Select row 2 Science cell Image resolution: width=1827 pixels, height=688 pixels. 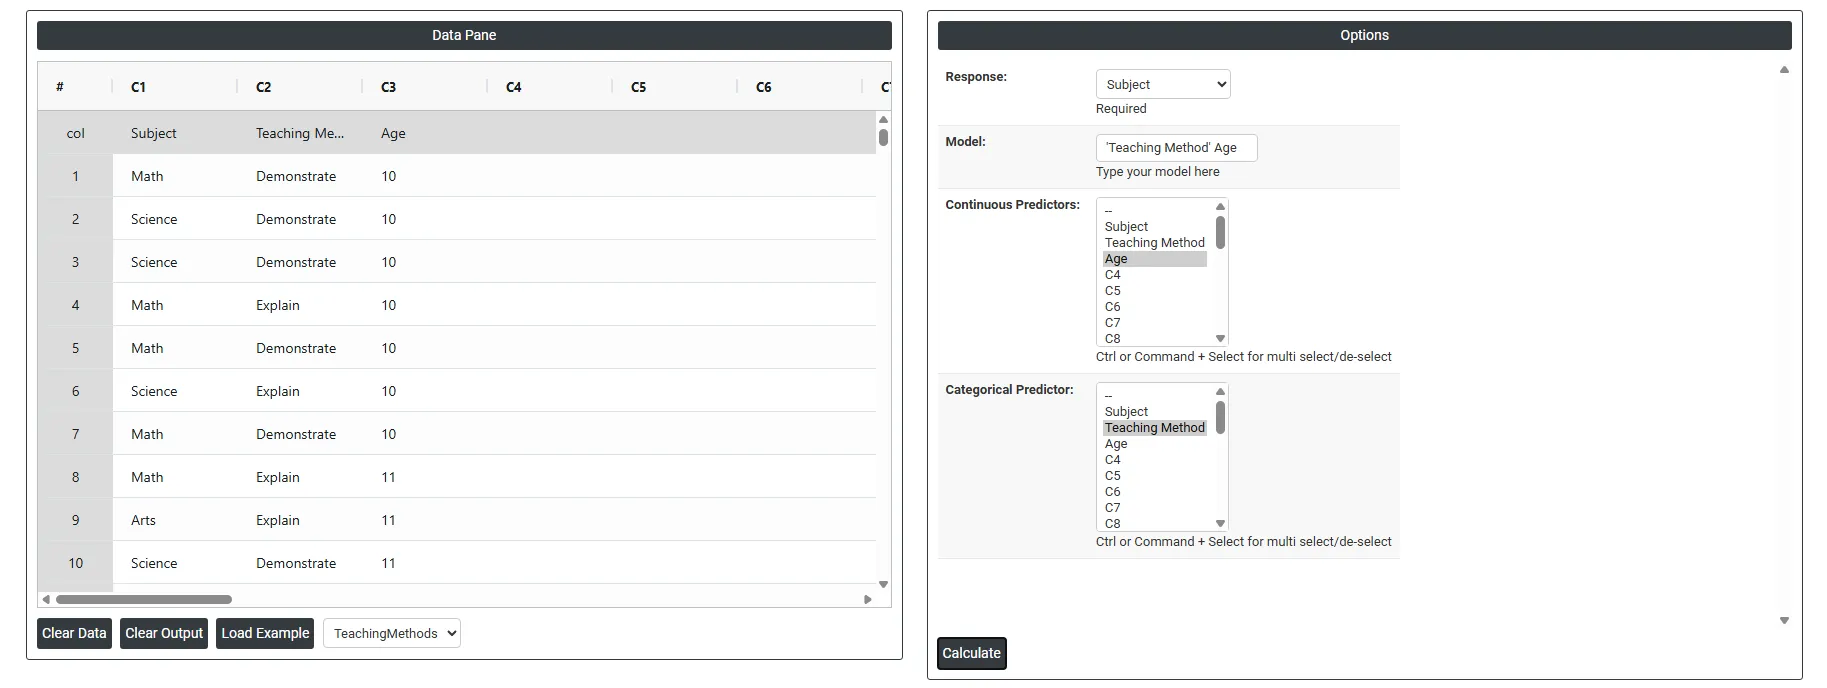coord(175,219)
